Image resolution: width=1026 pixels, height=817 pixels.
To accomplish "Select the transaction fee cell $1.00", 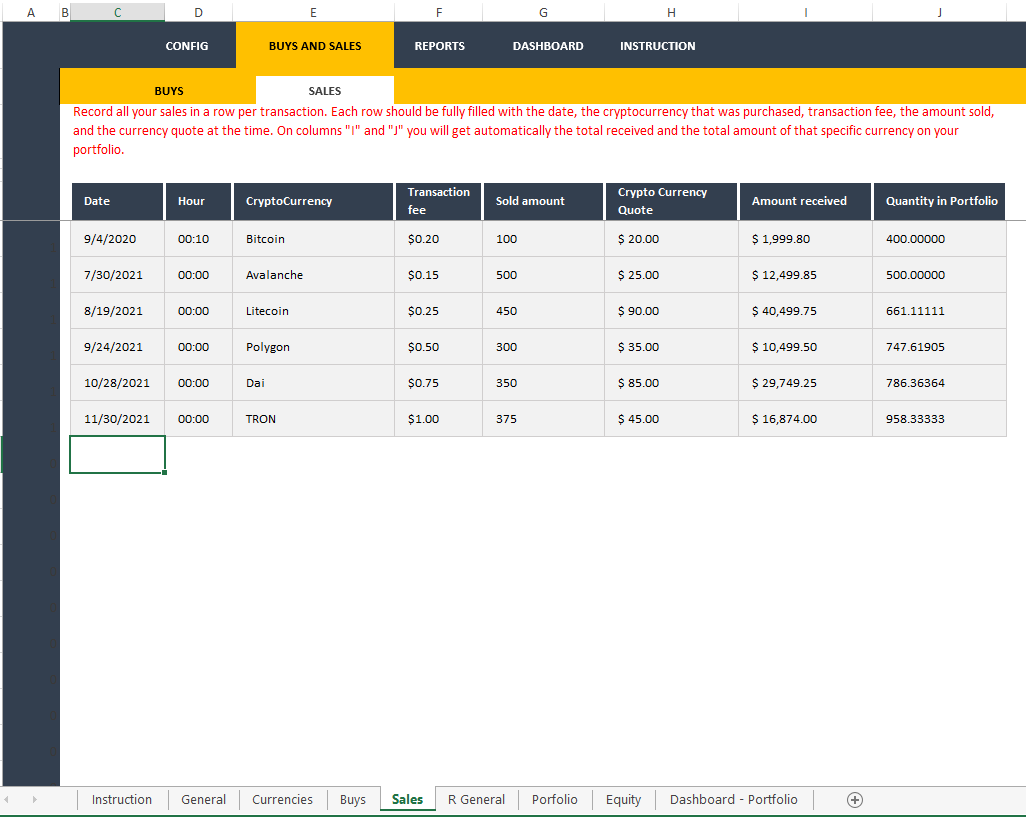I will click(438, 419).
